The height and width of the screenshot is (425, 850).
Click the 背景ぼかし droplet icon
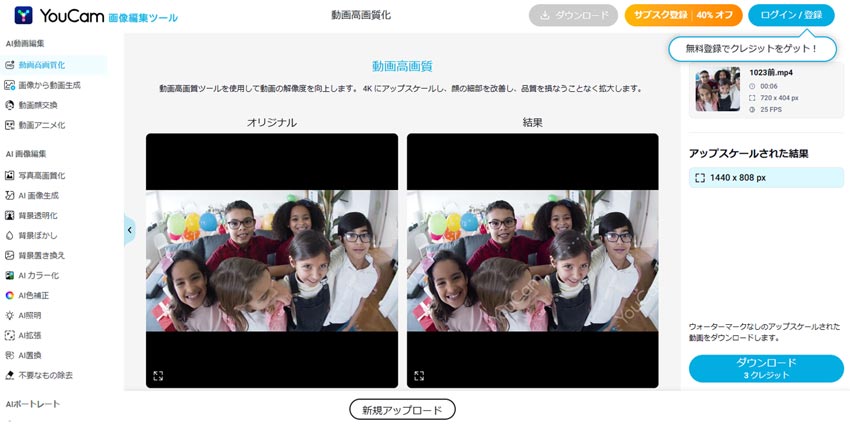pos(9,236)
